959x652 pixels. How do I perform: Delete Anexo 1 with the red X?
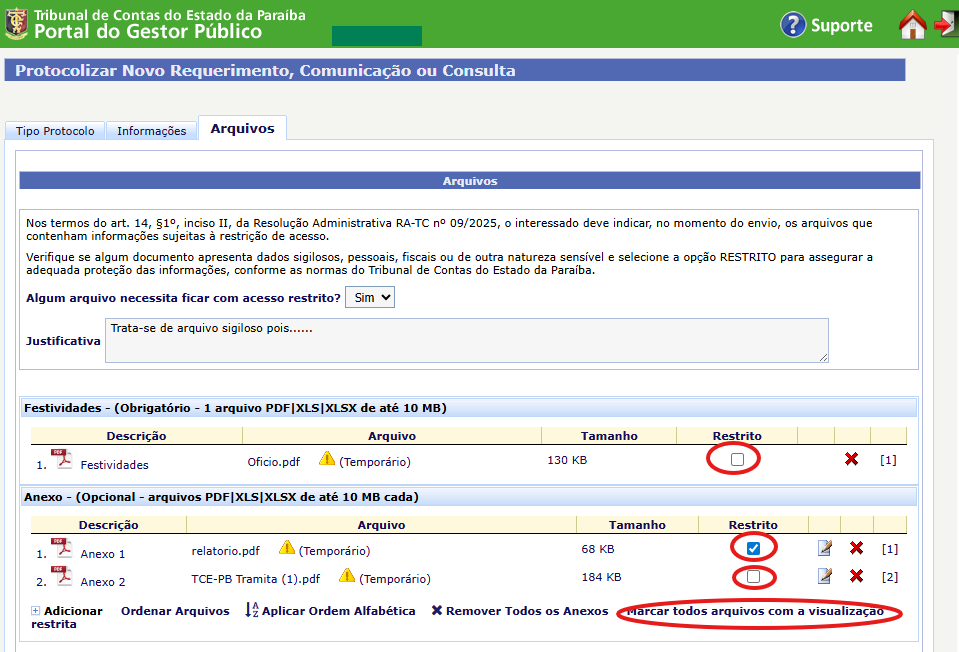[x=856, y=548]
